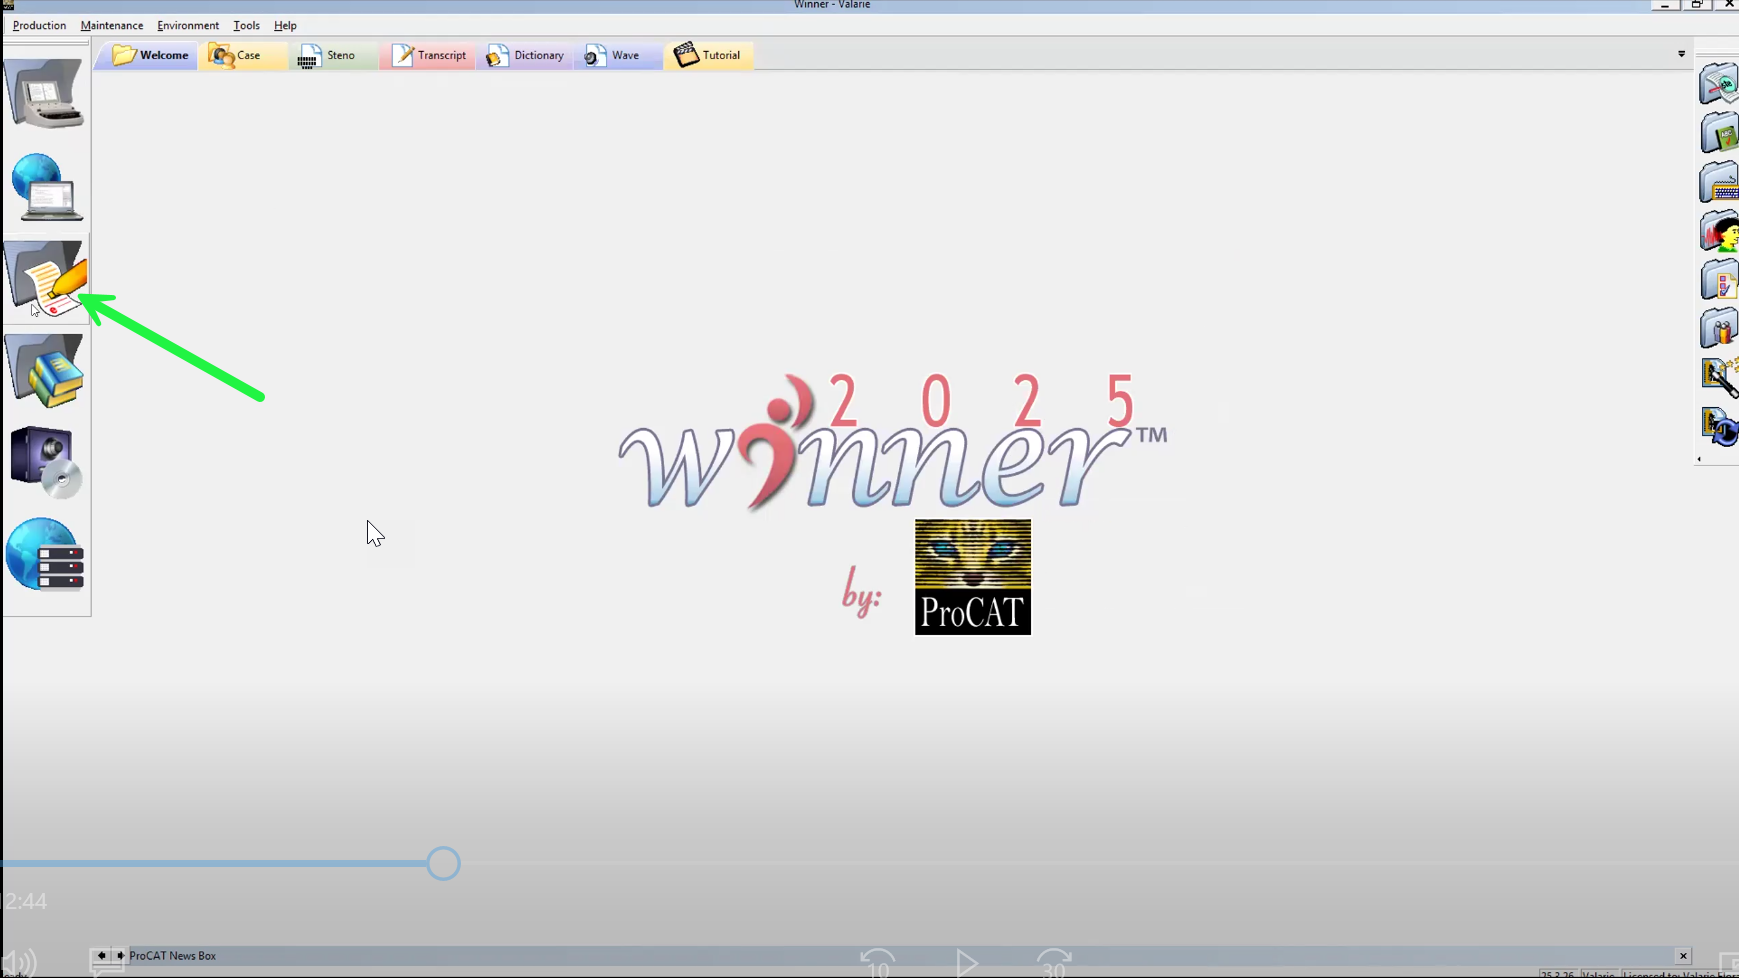Skip the video forward 30 seconds

click(x=1054, y=963)
